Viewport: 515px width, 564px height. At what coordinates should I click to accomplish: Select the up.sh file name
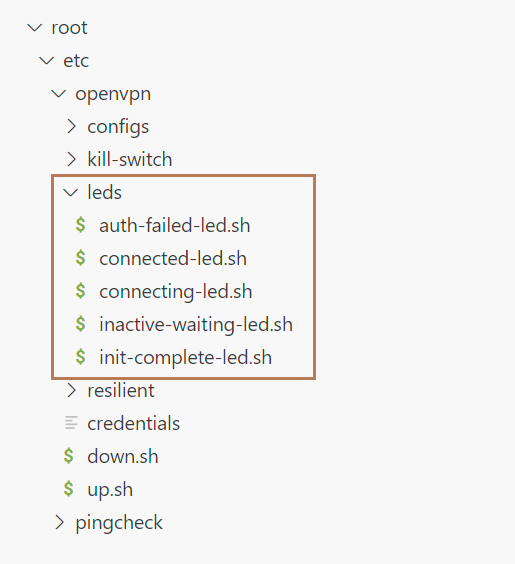click(x=110, y=490)
